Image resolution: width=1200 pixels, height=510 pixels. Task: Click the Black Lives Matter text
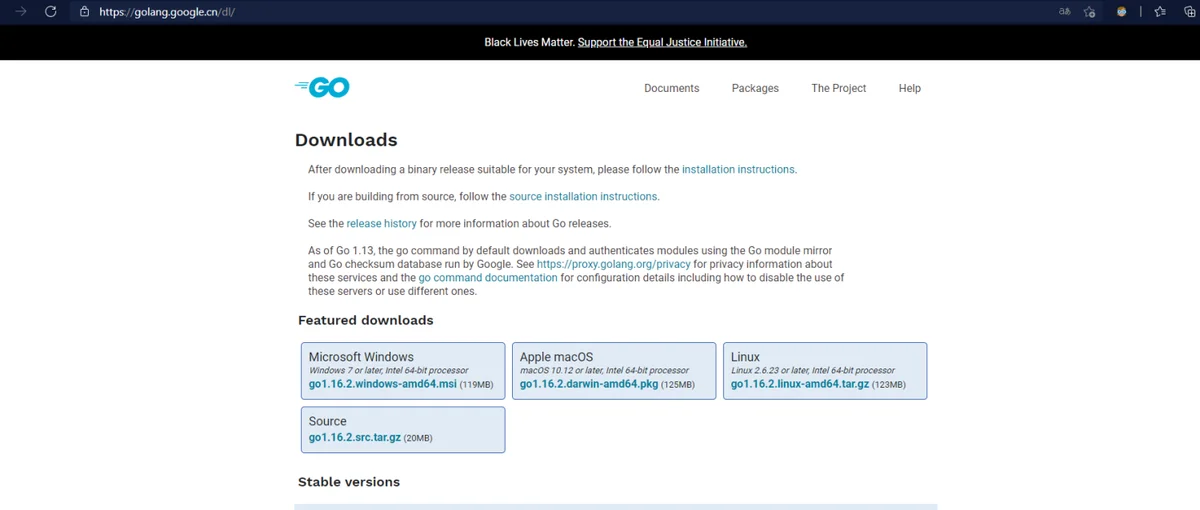point(529,42)
